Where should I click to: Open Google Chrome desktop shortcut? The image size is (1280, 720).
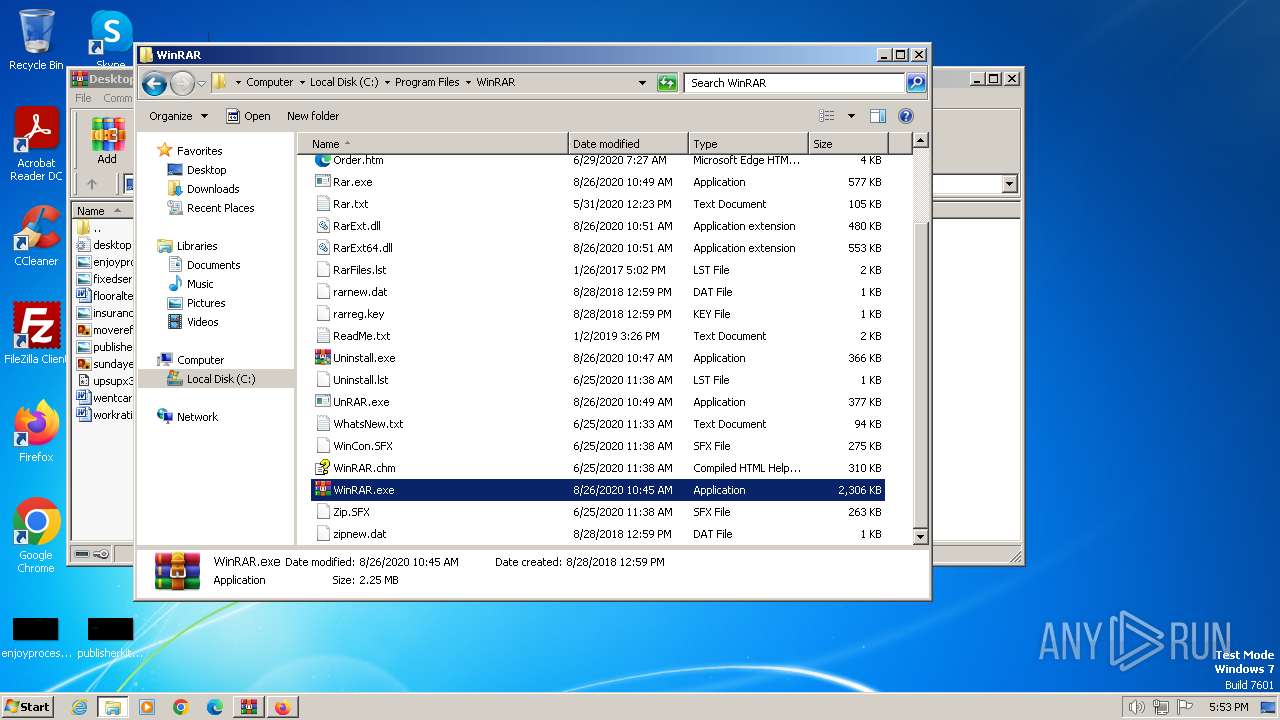click(x=36, y=536)
